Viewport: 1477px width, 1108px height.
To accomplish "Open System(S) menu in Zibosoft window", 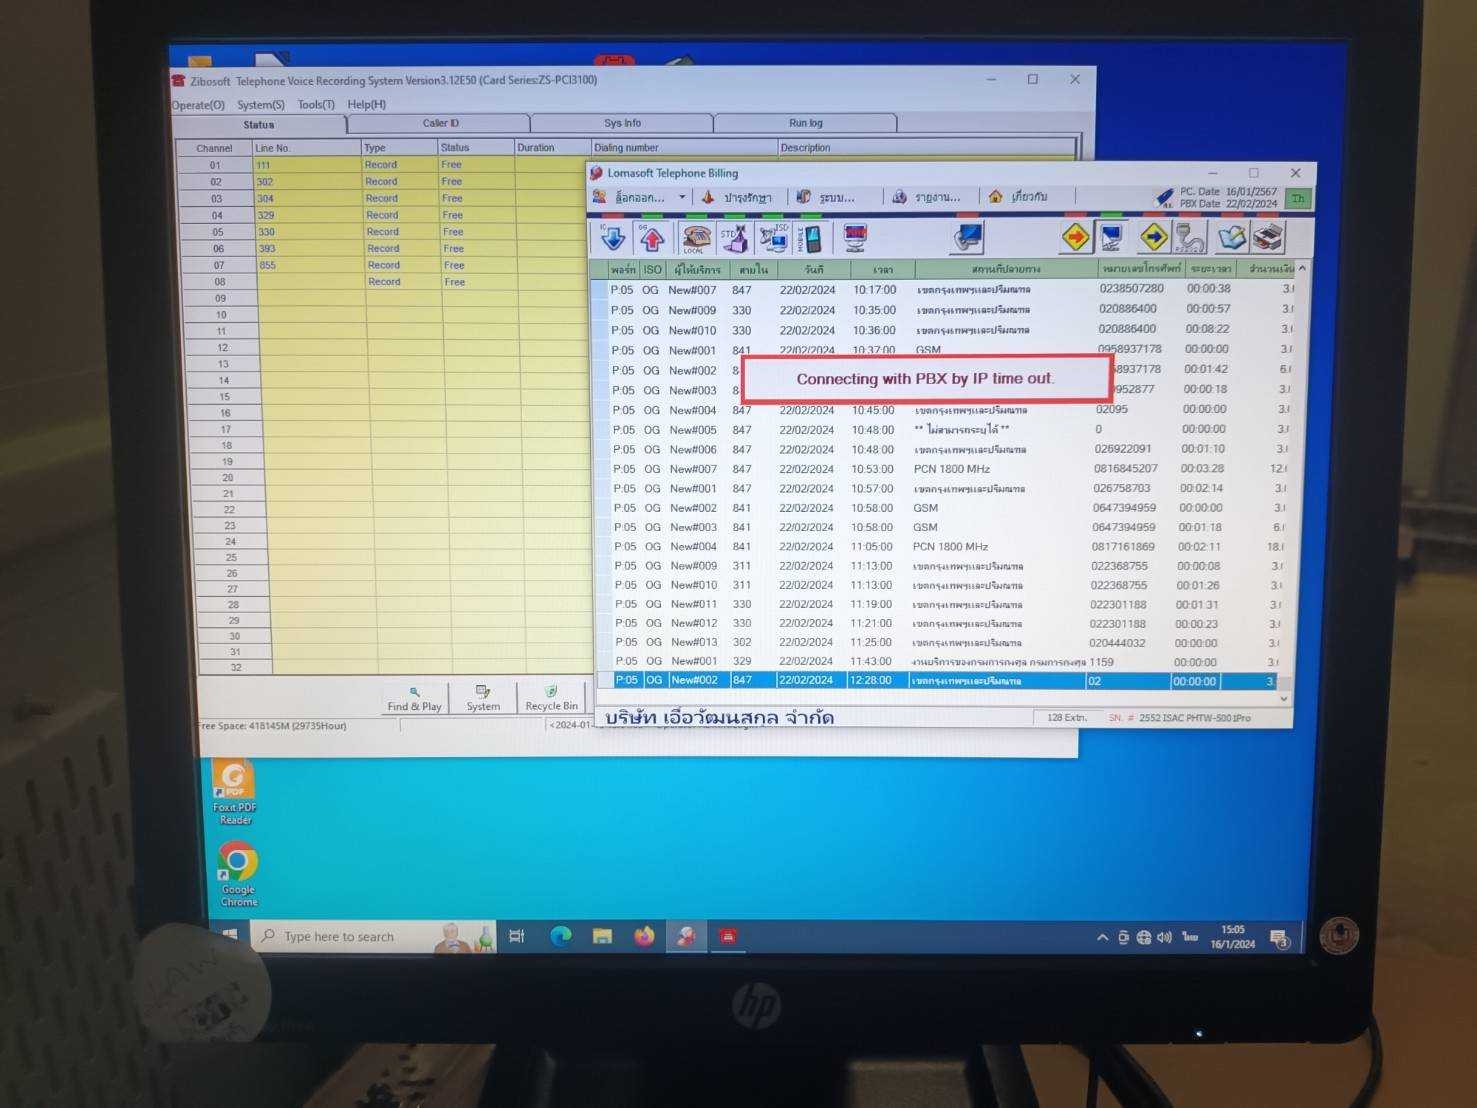I will (x=261, y=105).
